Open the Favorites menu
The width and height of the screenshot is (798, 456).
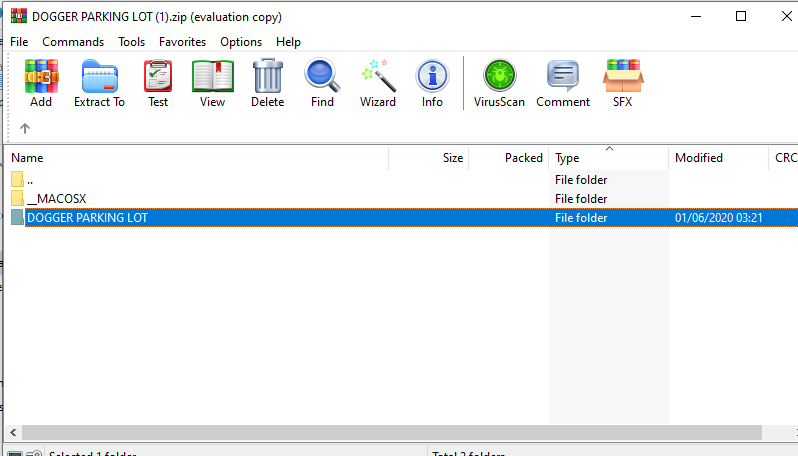pos(182,42)
